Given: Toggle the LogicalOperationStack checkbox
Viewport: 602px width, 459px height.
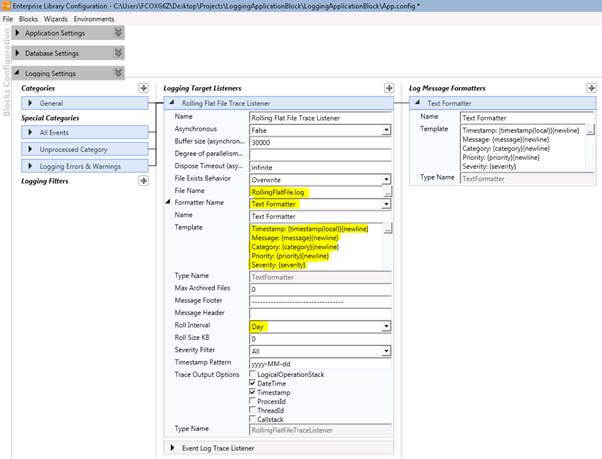Looking at the screenshot, I should [x=252, y=374].
